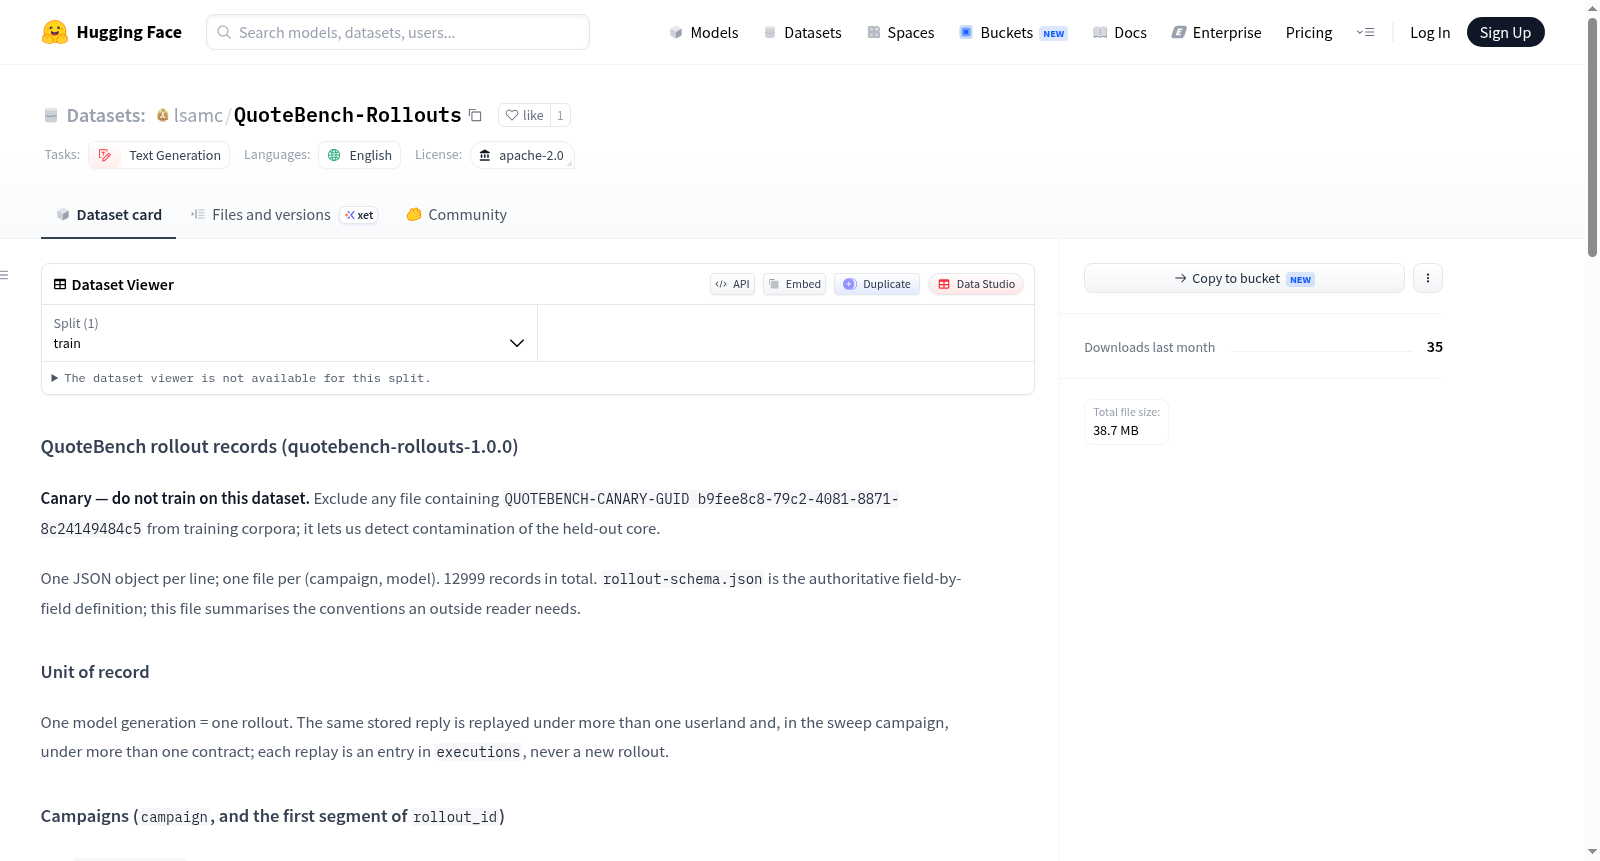Click the apache-2.0 license tag
Screen dimensions: 1600x861
[522, 155]
